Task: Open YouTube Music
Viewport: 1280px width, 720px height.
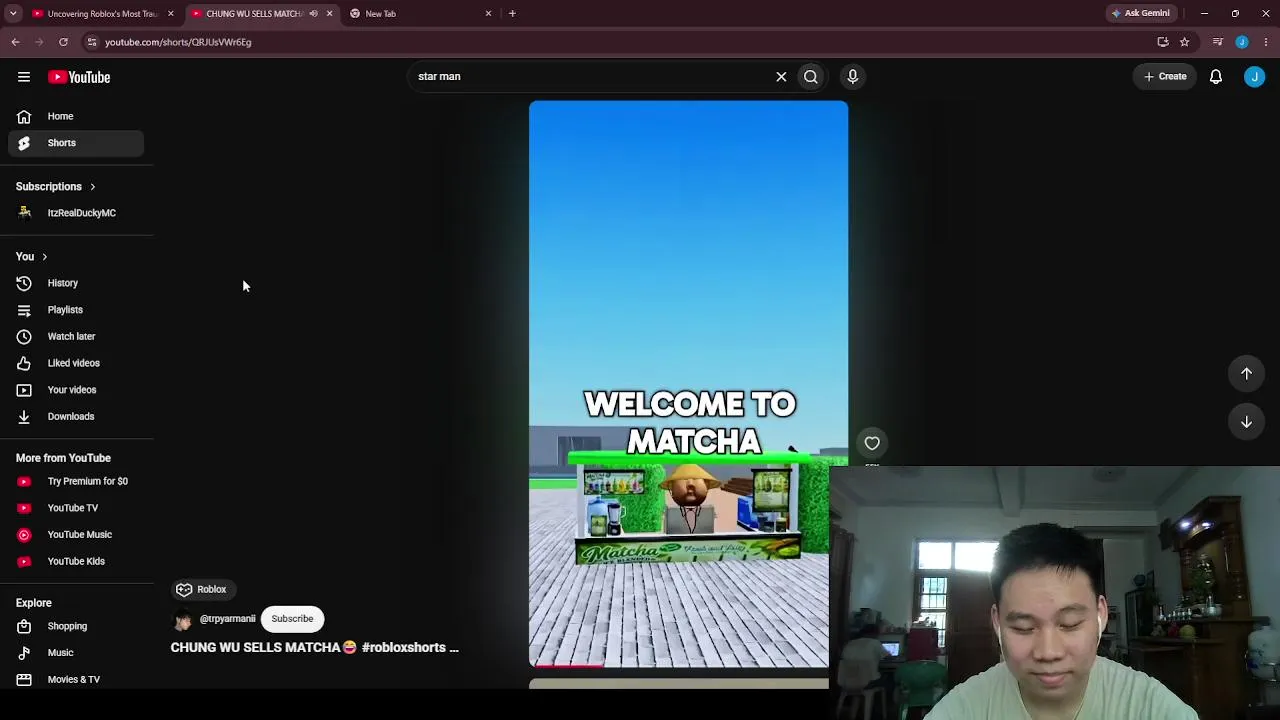Action: coord(76,535)
